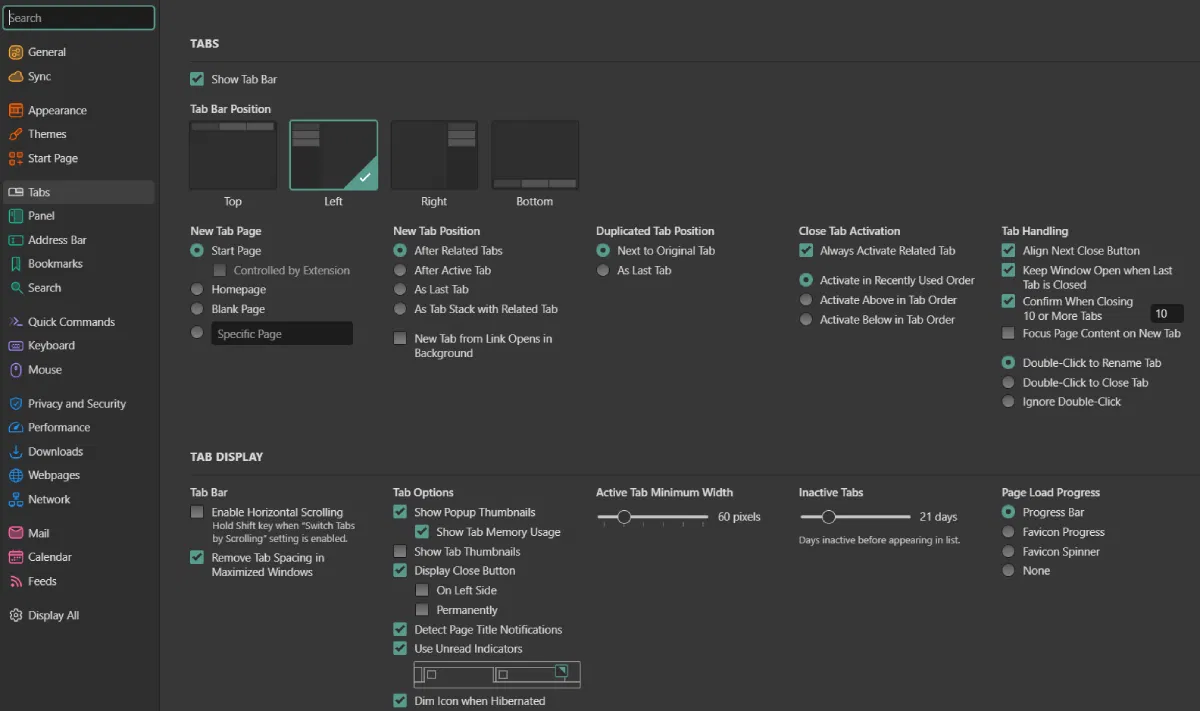1200x711 pixels.
Task: Choose Favicon Spinner for page load progress
Action: (1008, 551)
